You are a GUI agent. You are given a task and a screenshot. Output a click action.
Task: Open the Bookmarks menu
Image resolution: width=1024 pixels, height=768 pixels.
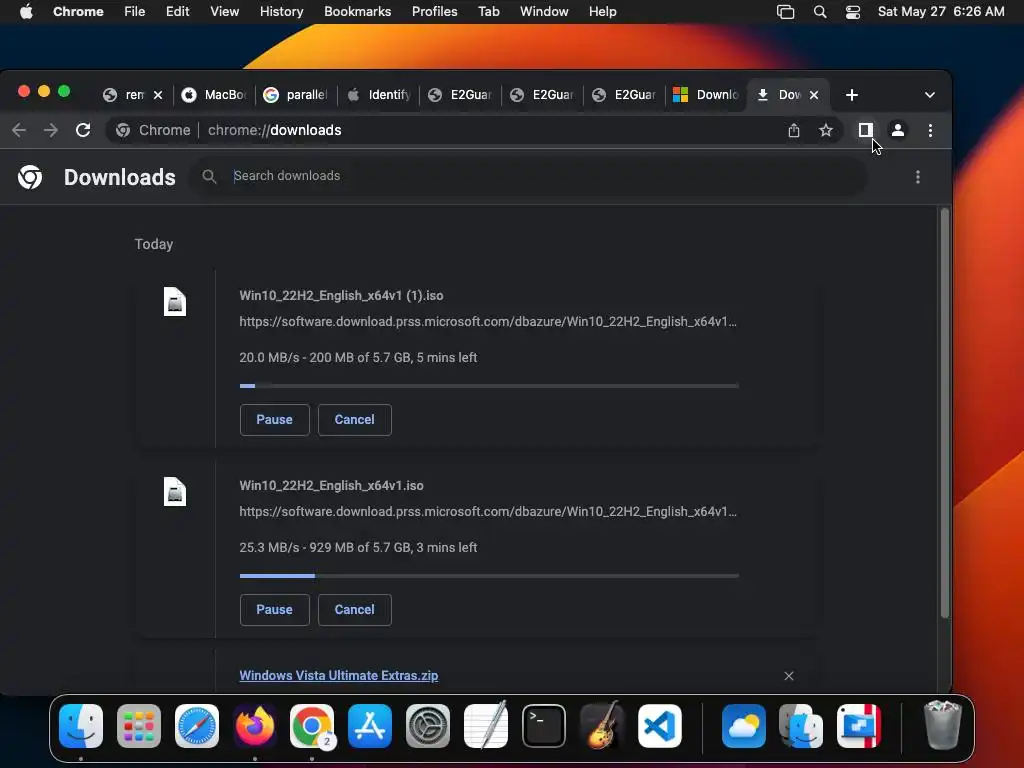(x=357, y=12)
